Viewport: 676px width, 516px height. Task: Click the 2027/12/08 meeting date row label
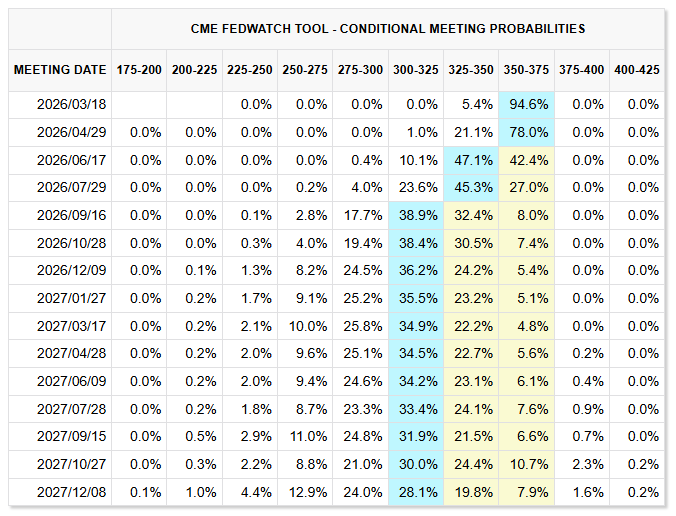click(x=72, y=492)
